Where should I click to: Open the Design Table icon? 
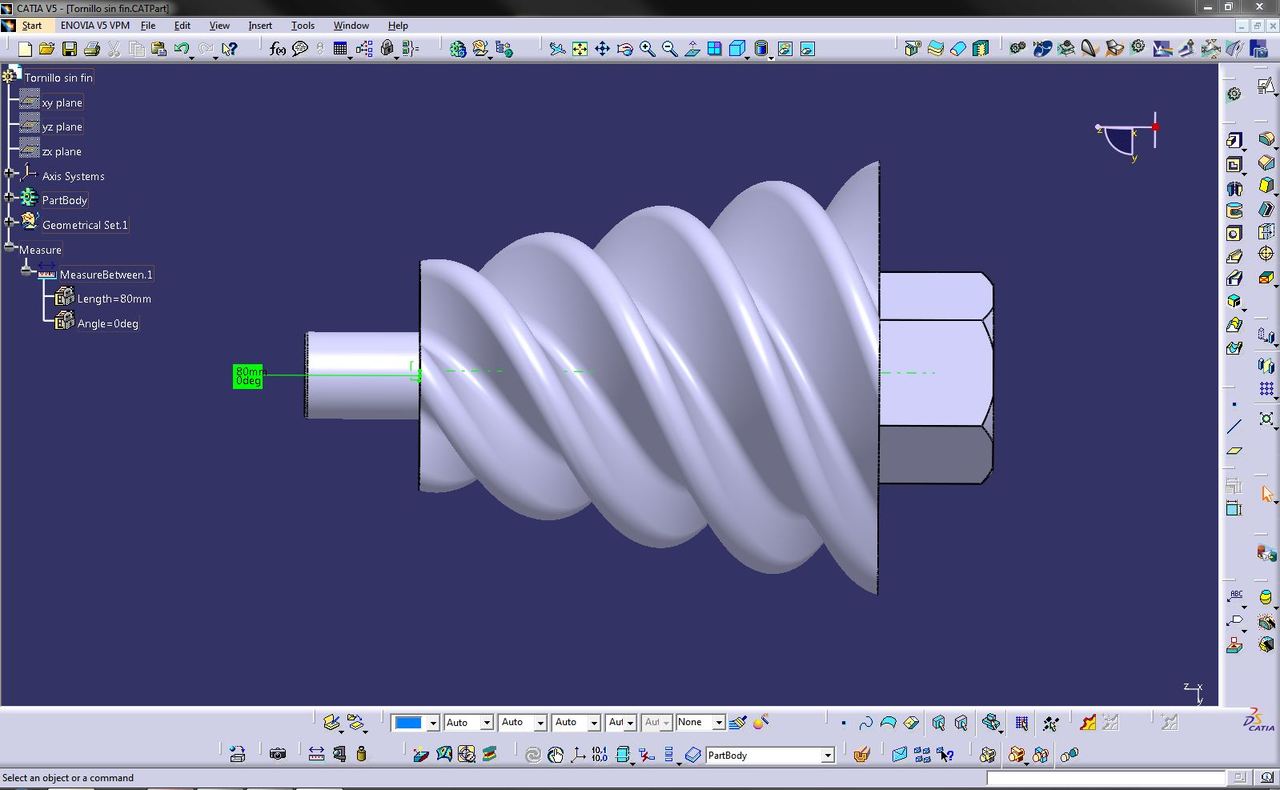(x=340, y=48)
